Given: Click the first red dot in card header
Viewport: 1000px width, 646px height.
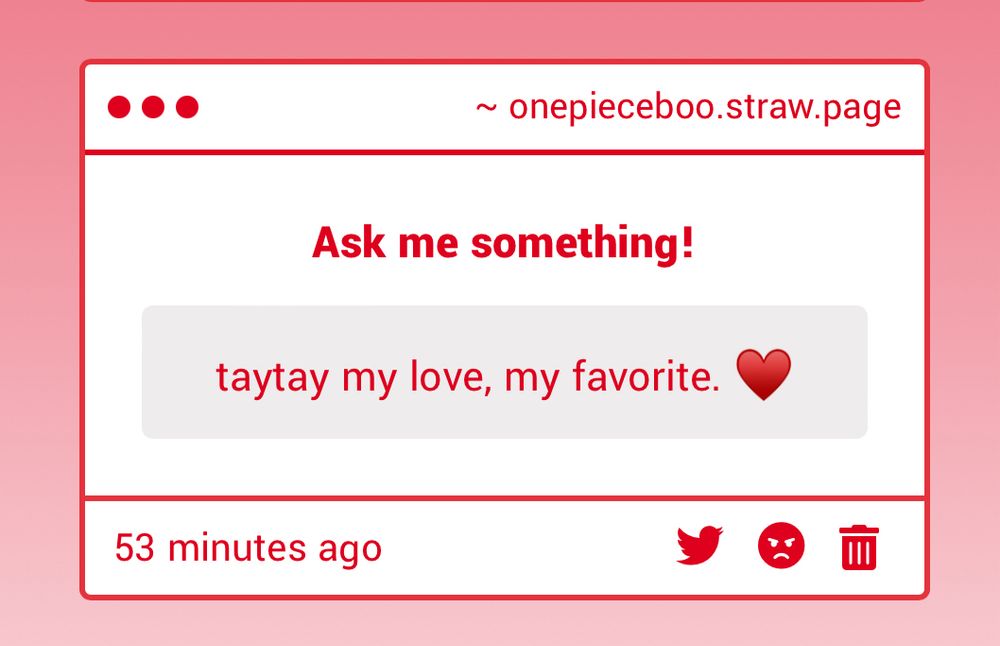Looking at the screenshot, I should [x=119, y=107].
